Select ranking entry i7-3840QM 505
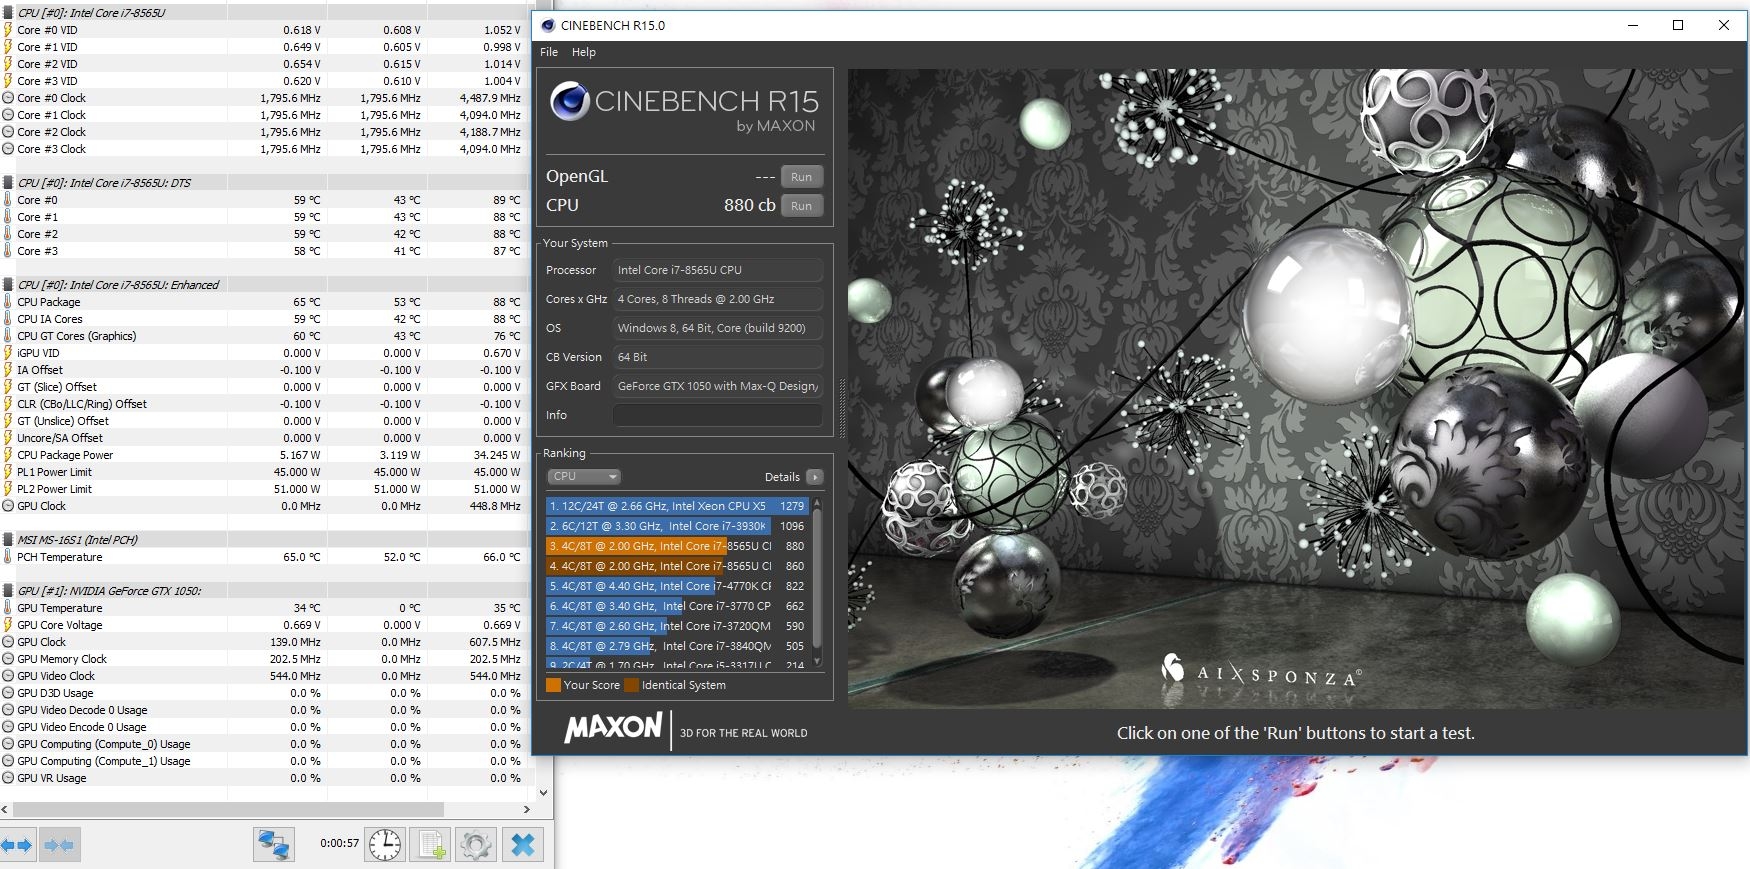 pyautogui.click(x=677, y=646)
